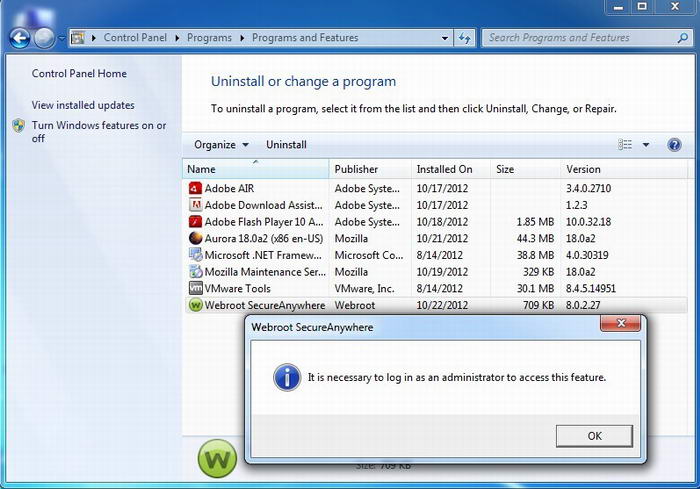Click the Adobe Flash Player icon
The image size is (700, 489).
(195, 222)
